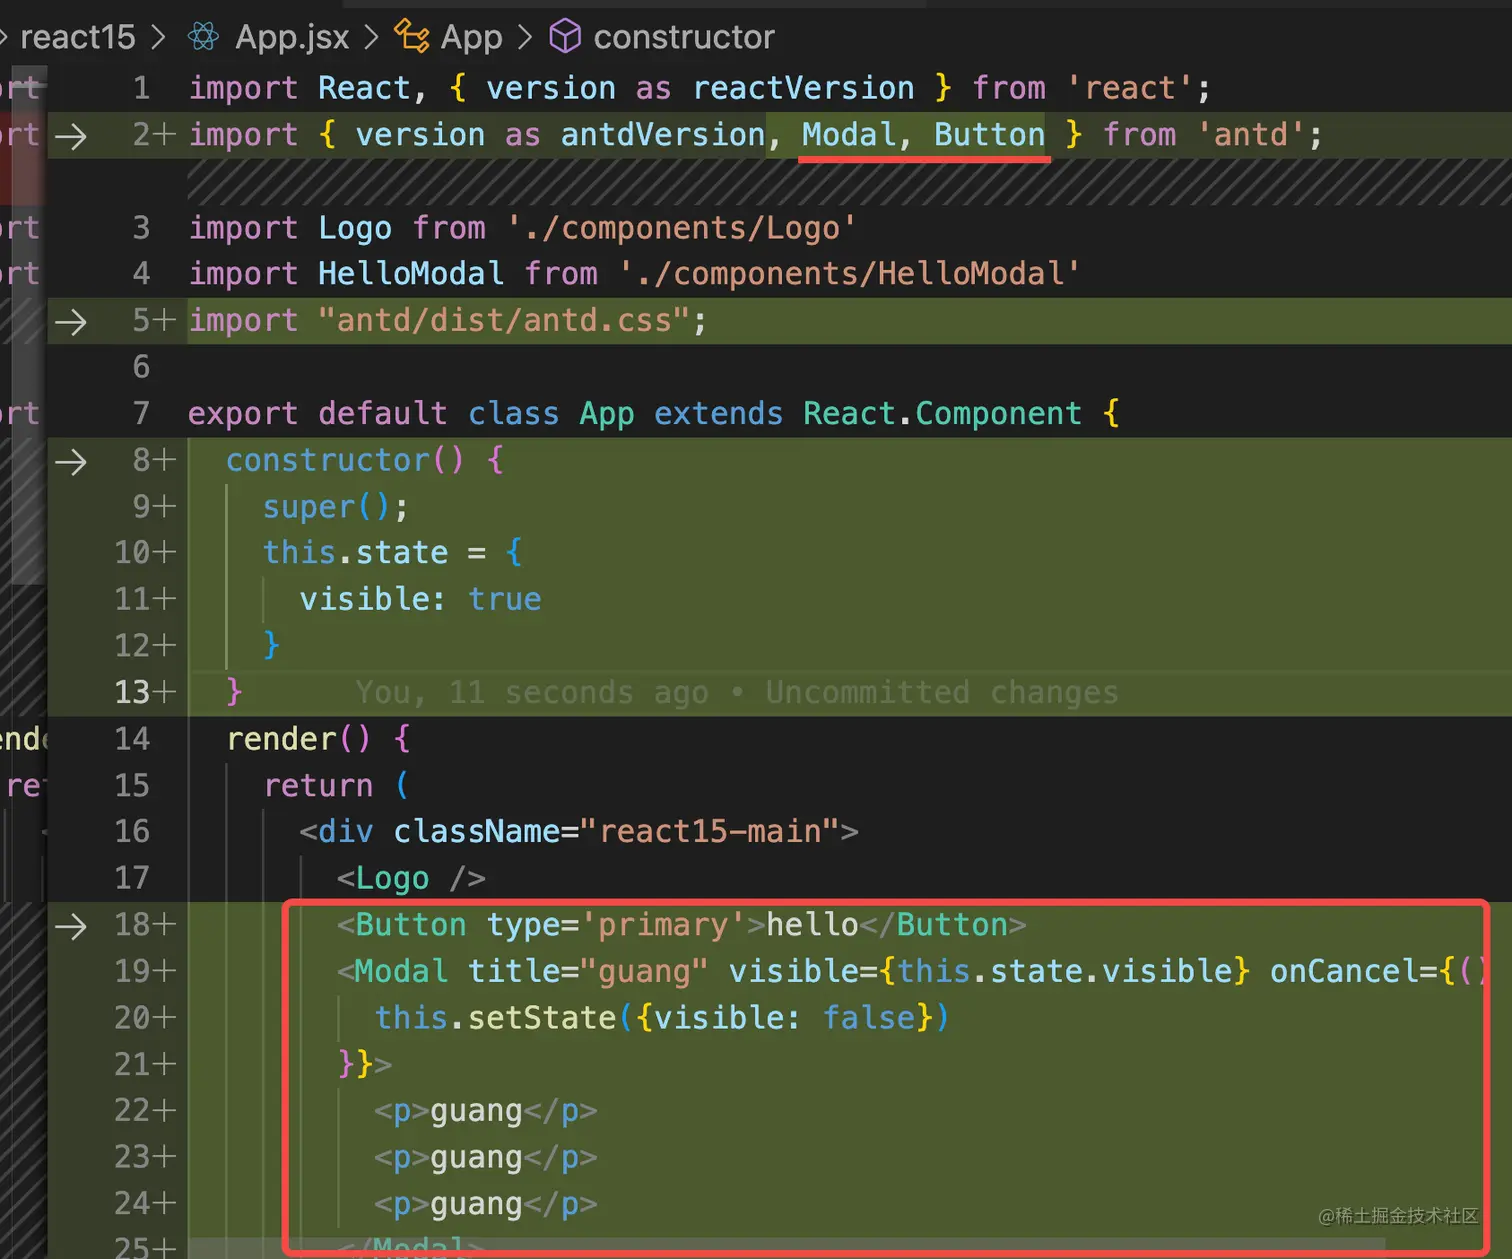Click 'visible: true' on line 11
The height and width of the screenshot is (1259, 1512).
pyautogui.click(x=420, y=599)
